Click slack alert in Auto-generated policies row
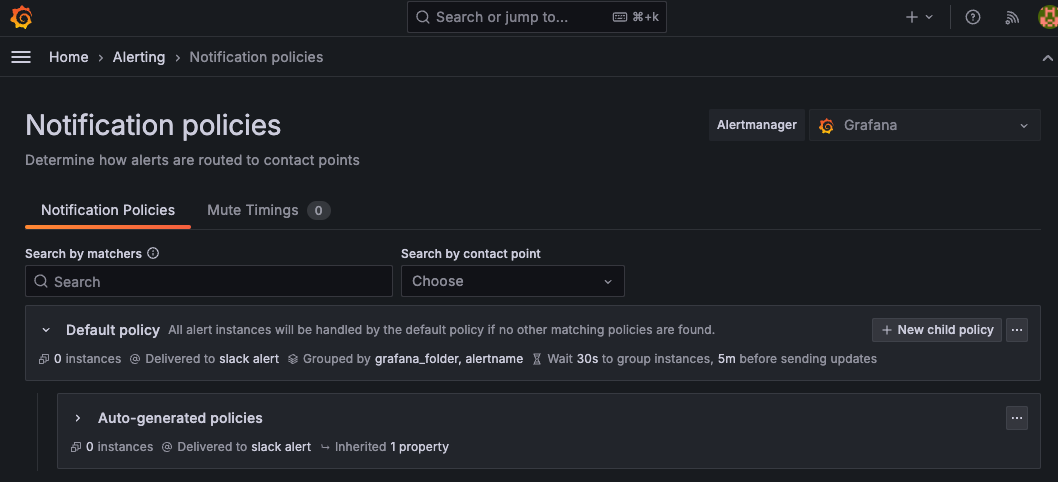Screen dimensions: 1058x482 pyautogui.click(x=281, y=447)
